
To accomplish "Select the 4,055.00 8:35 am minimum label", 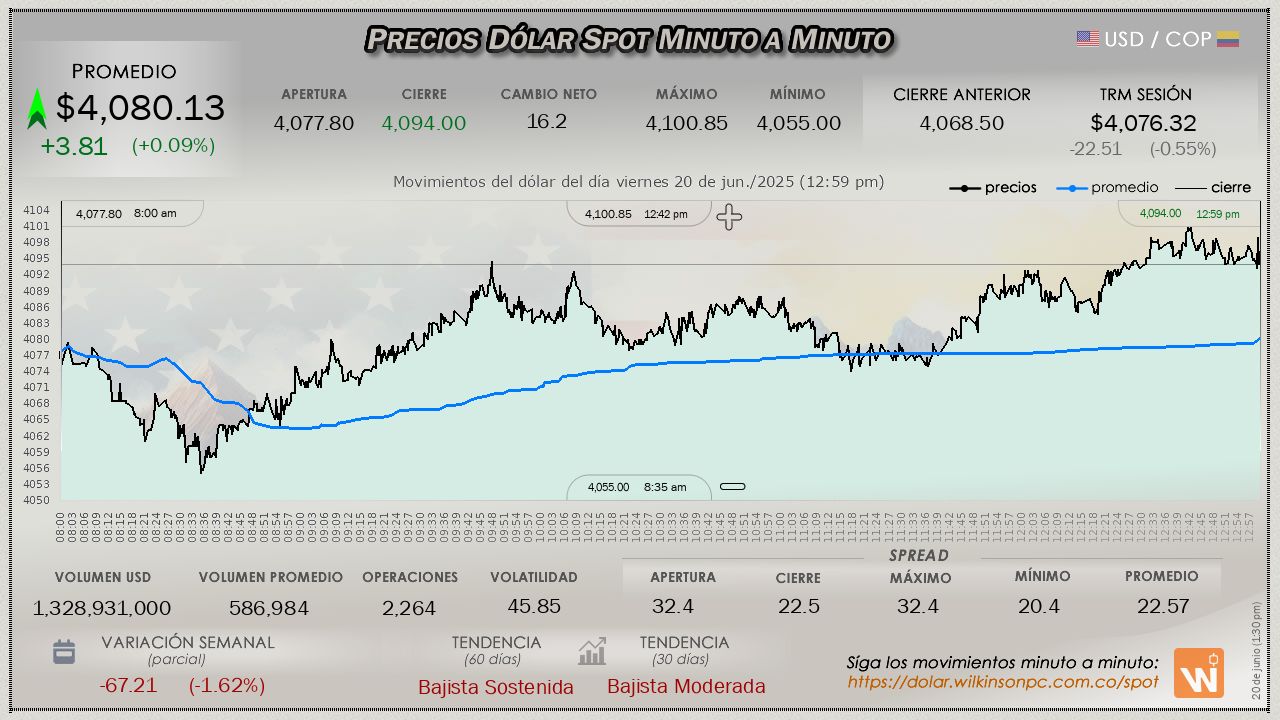I will pyautogui.click(x=637, y=487).
